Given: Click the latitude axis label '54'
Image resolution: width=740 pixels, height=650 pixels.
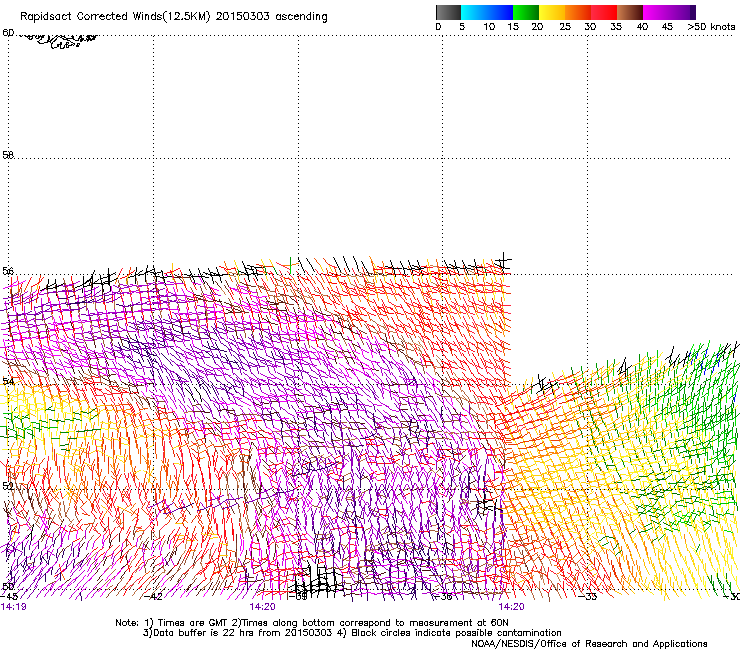Looking at the screenshot, I should 8,381.
